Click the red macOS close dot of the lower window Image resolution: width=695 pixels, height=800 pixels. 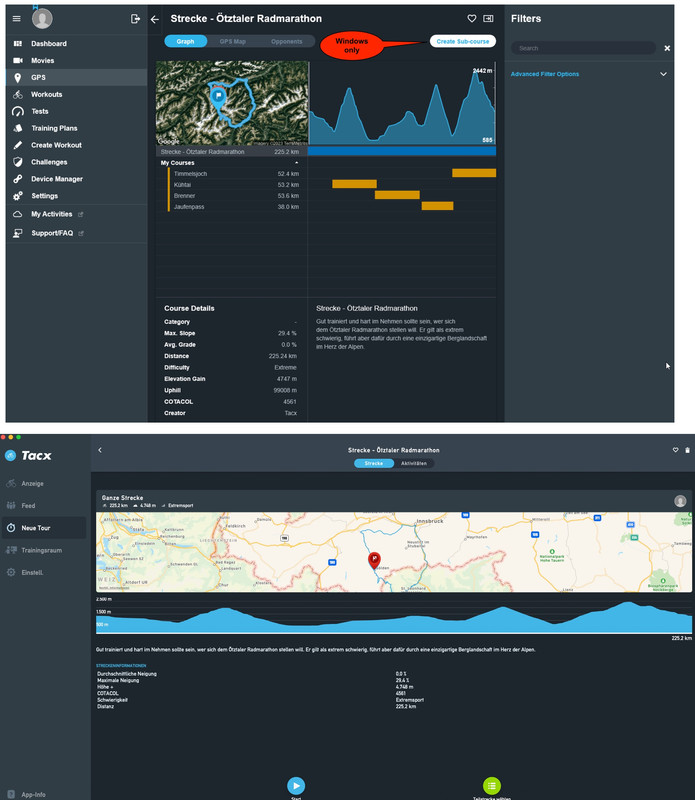pyautogui.click(x=3, y=437)
